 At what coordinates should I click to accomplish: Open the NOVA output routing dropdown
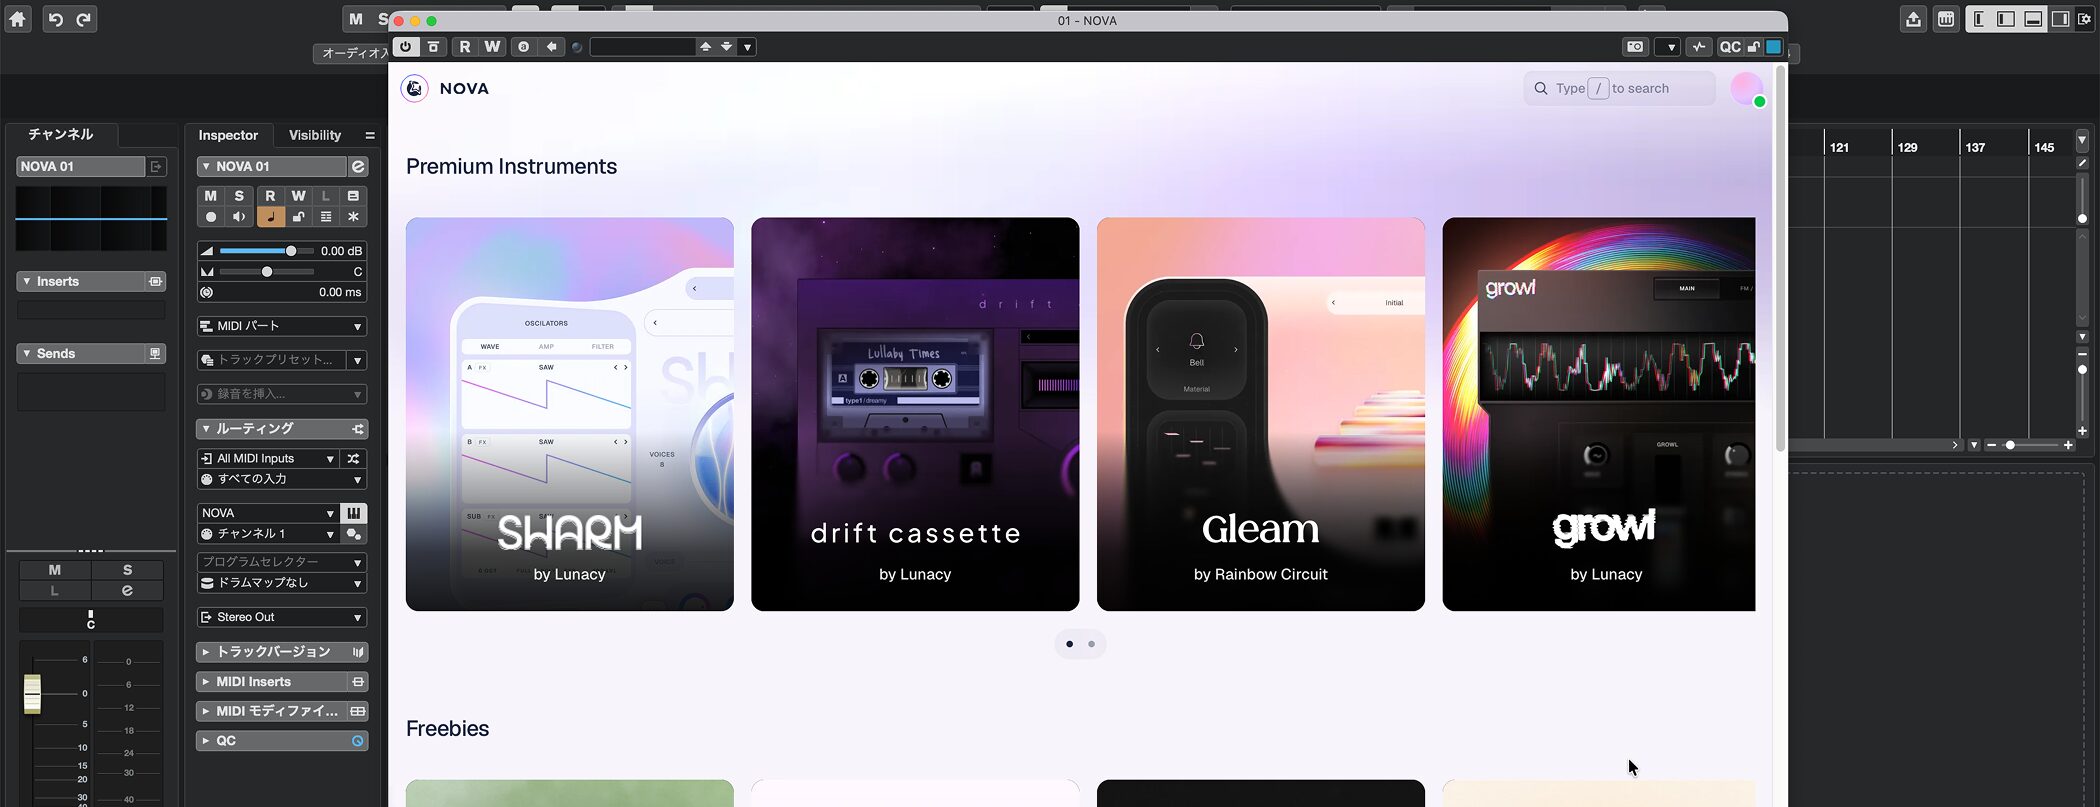click(x=268, y=513)
